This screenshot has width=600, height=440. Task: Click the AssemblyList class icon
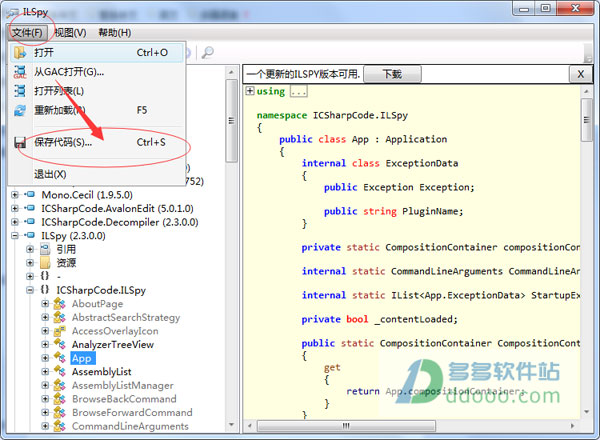click(59, 372)
